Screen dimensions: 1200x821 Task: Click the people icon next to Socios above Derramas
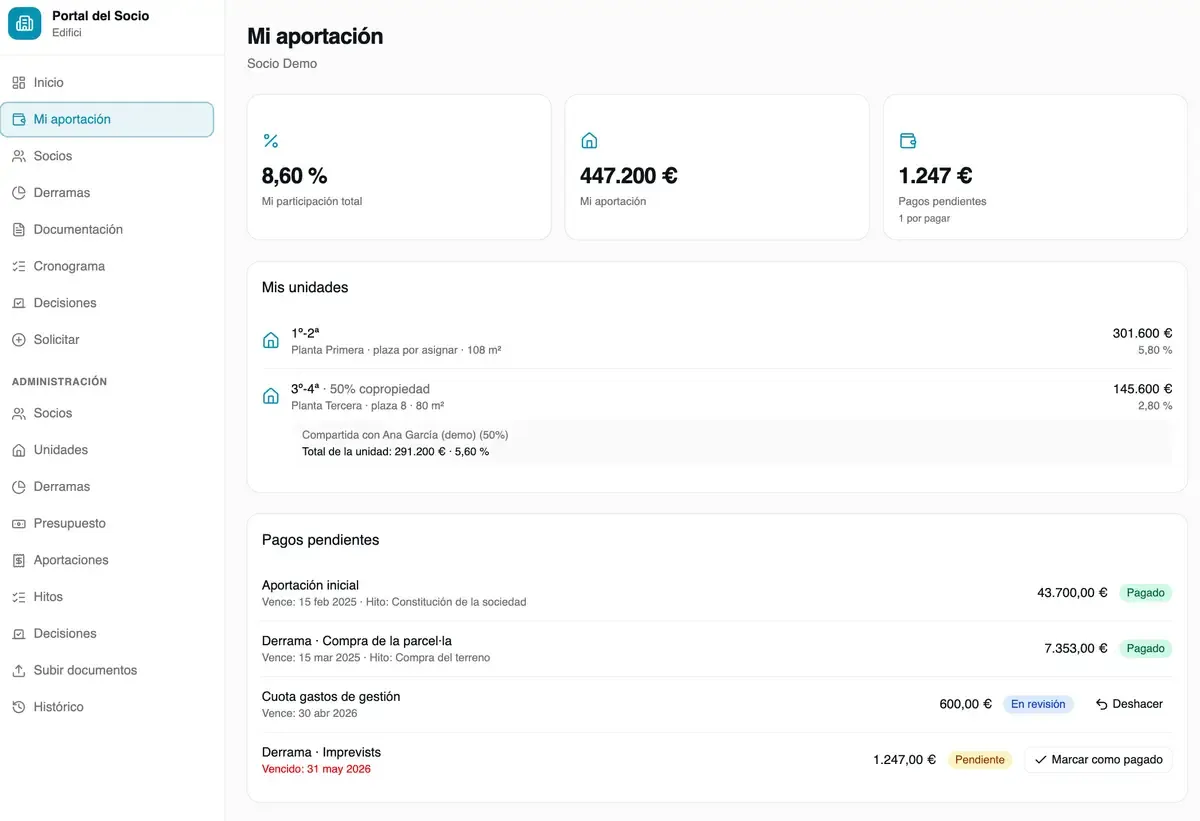18,156
